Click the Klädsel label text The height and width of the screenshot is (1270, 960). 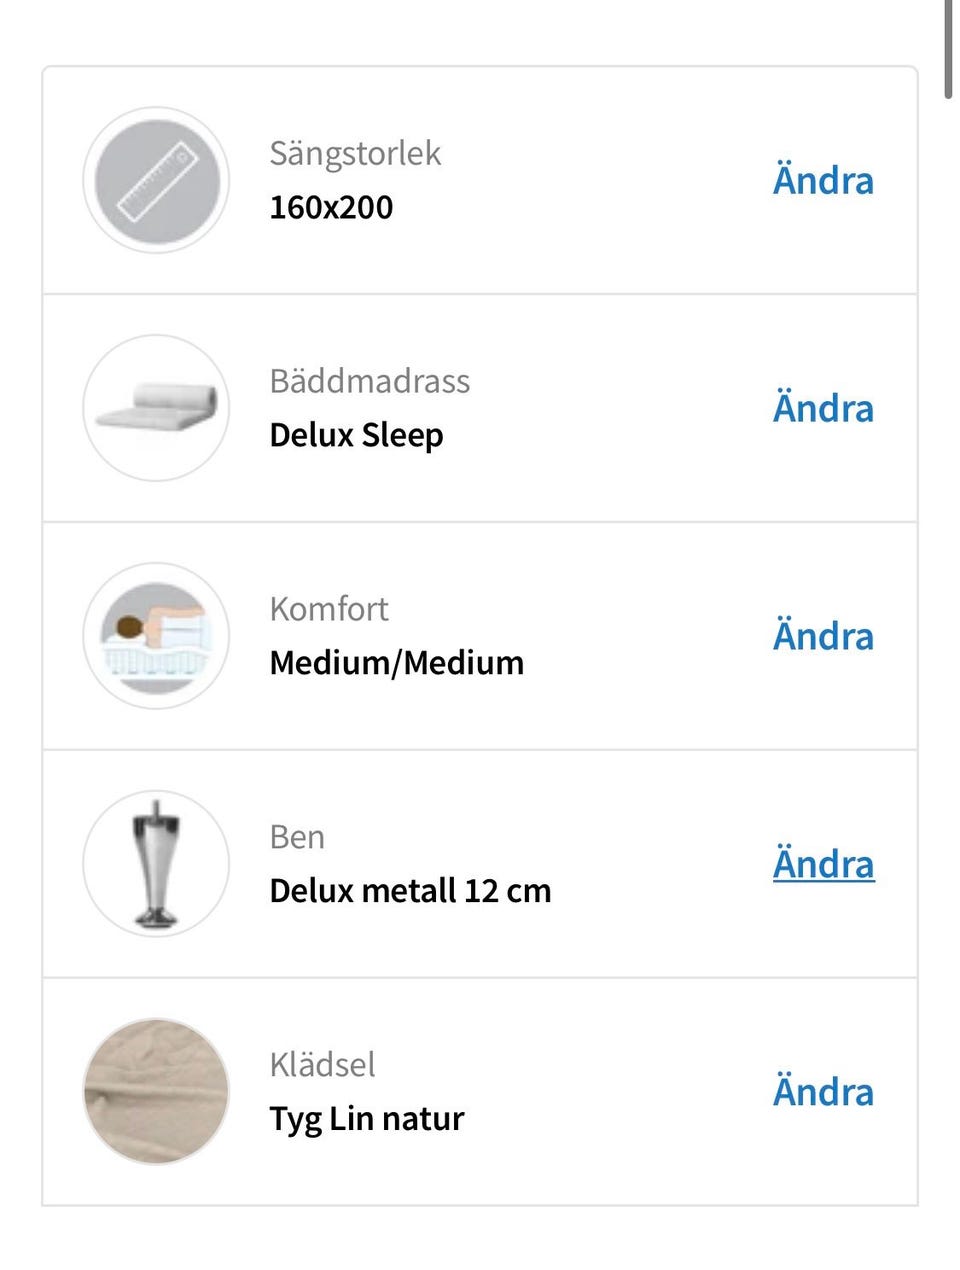click(322, 1065)
